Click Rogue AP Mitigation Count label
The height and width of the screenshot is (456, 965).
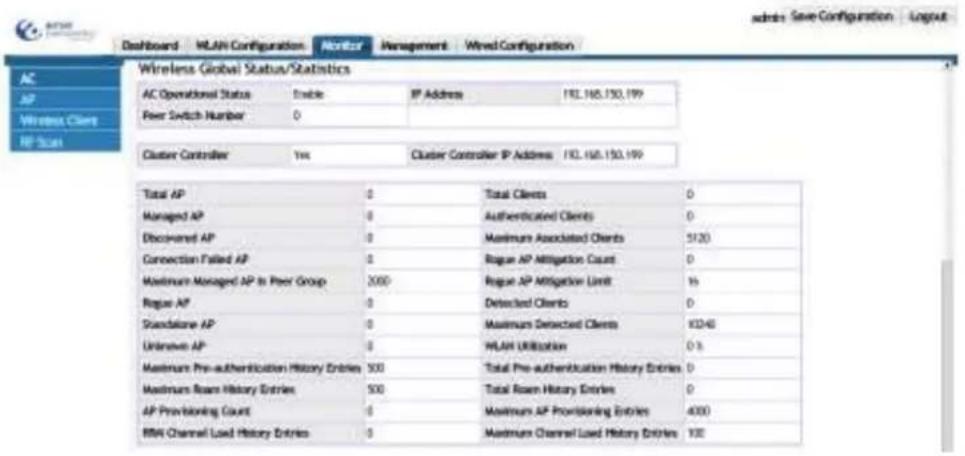click(x=550, y=259)
